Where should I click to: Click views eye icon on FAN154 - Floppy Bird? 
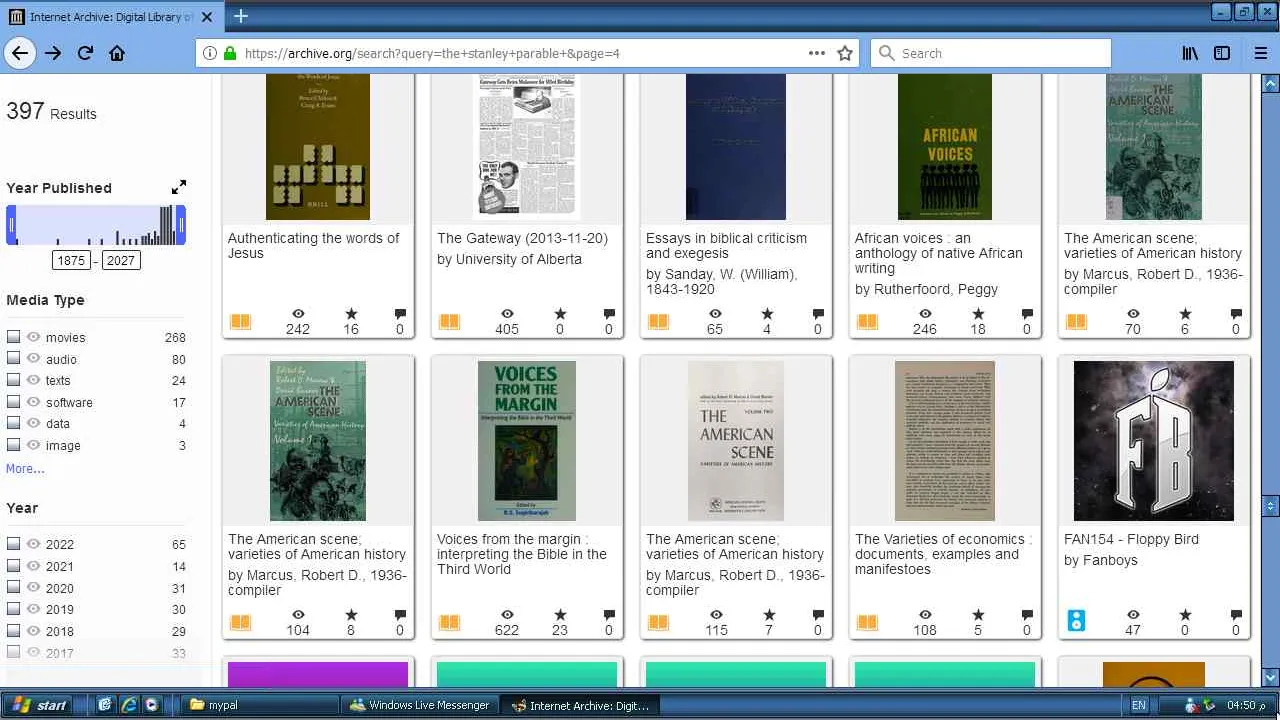[x=1133, y=615]
